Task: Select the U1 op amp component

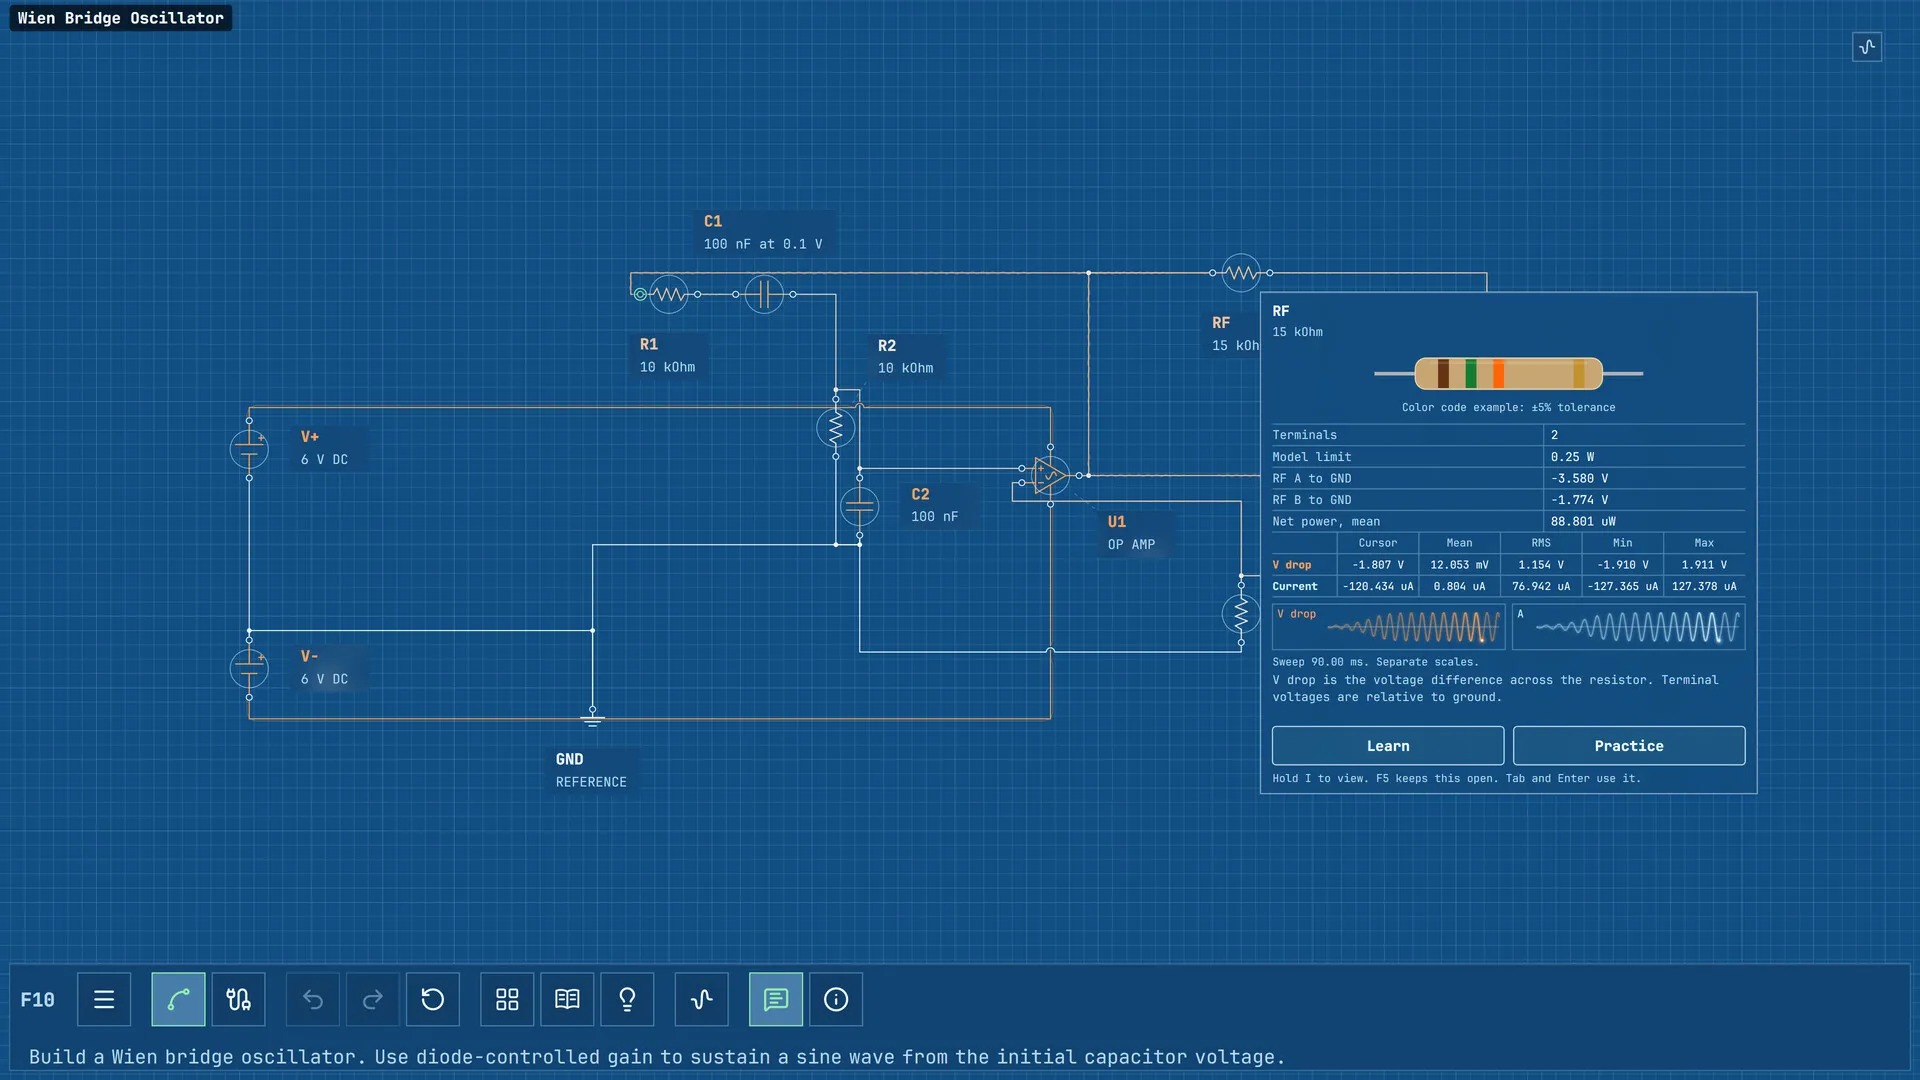Action: (1050, 475)
